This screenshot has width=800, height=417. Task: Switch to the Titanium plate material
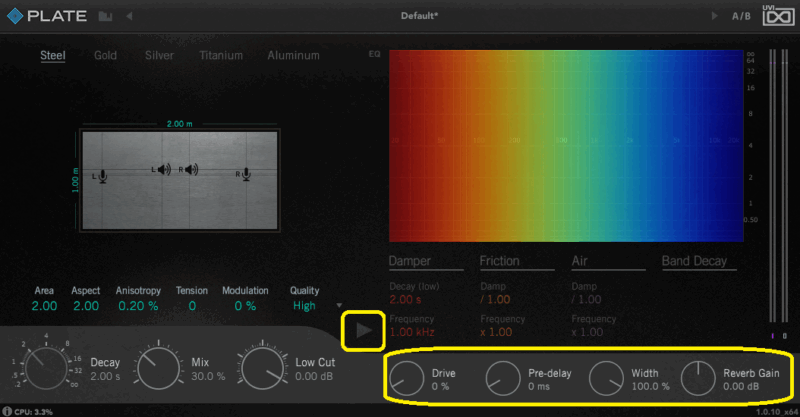pos(220,56)
